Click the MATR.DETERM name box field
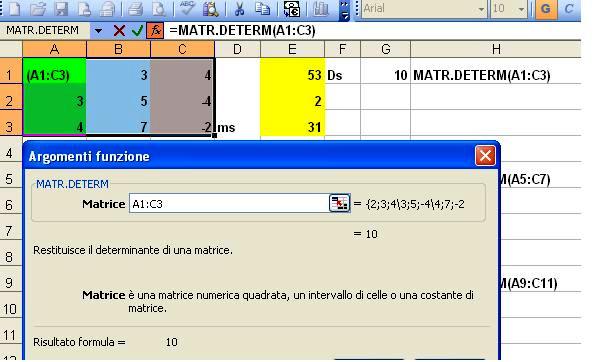Viewport: 595px width, 362px height. tap(45, 30)
